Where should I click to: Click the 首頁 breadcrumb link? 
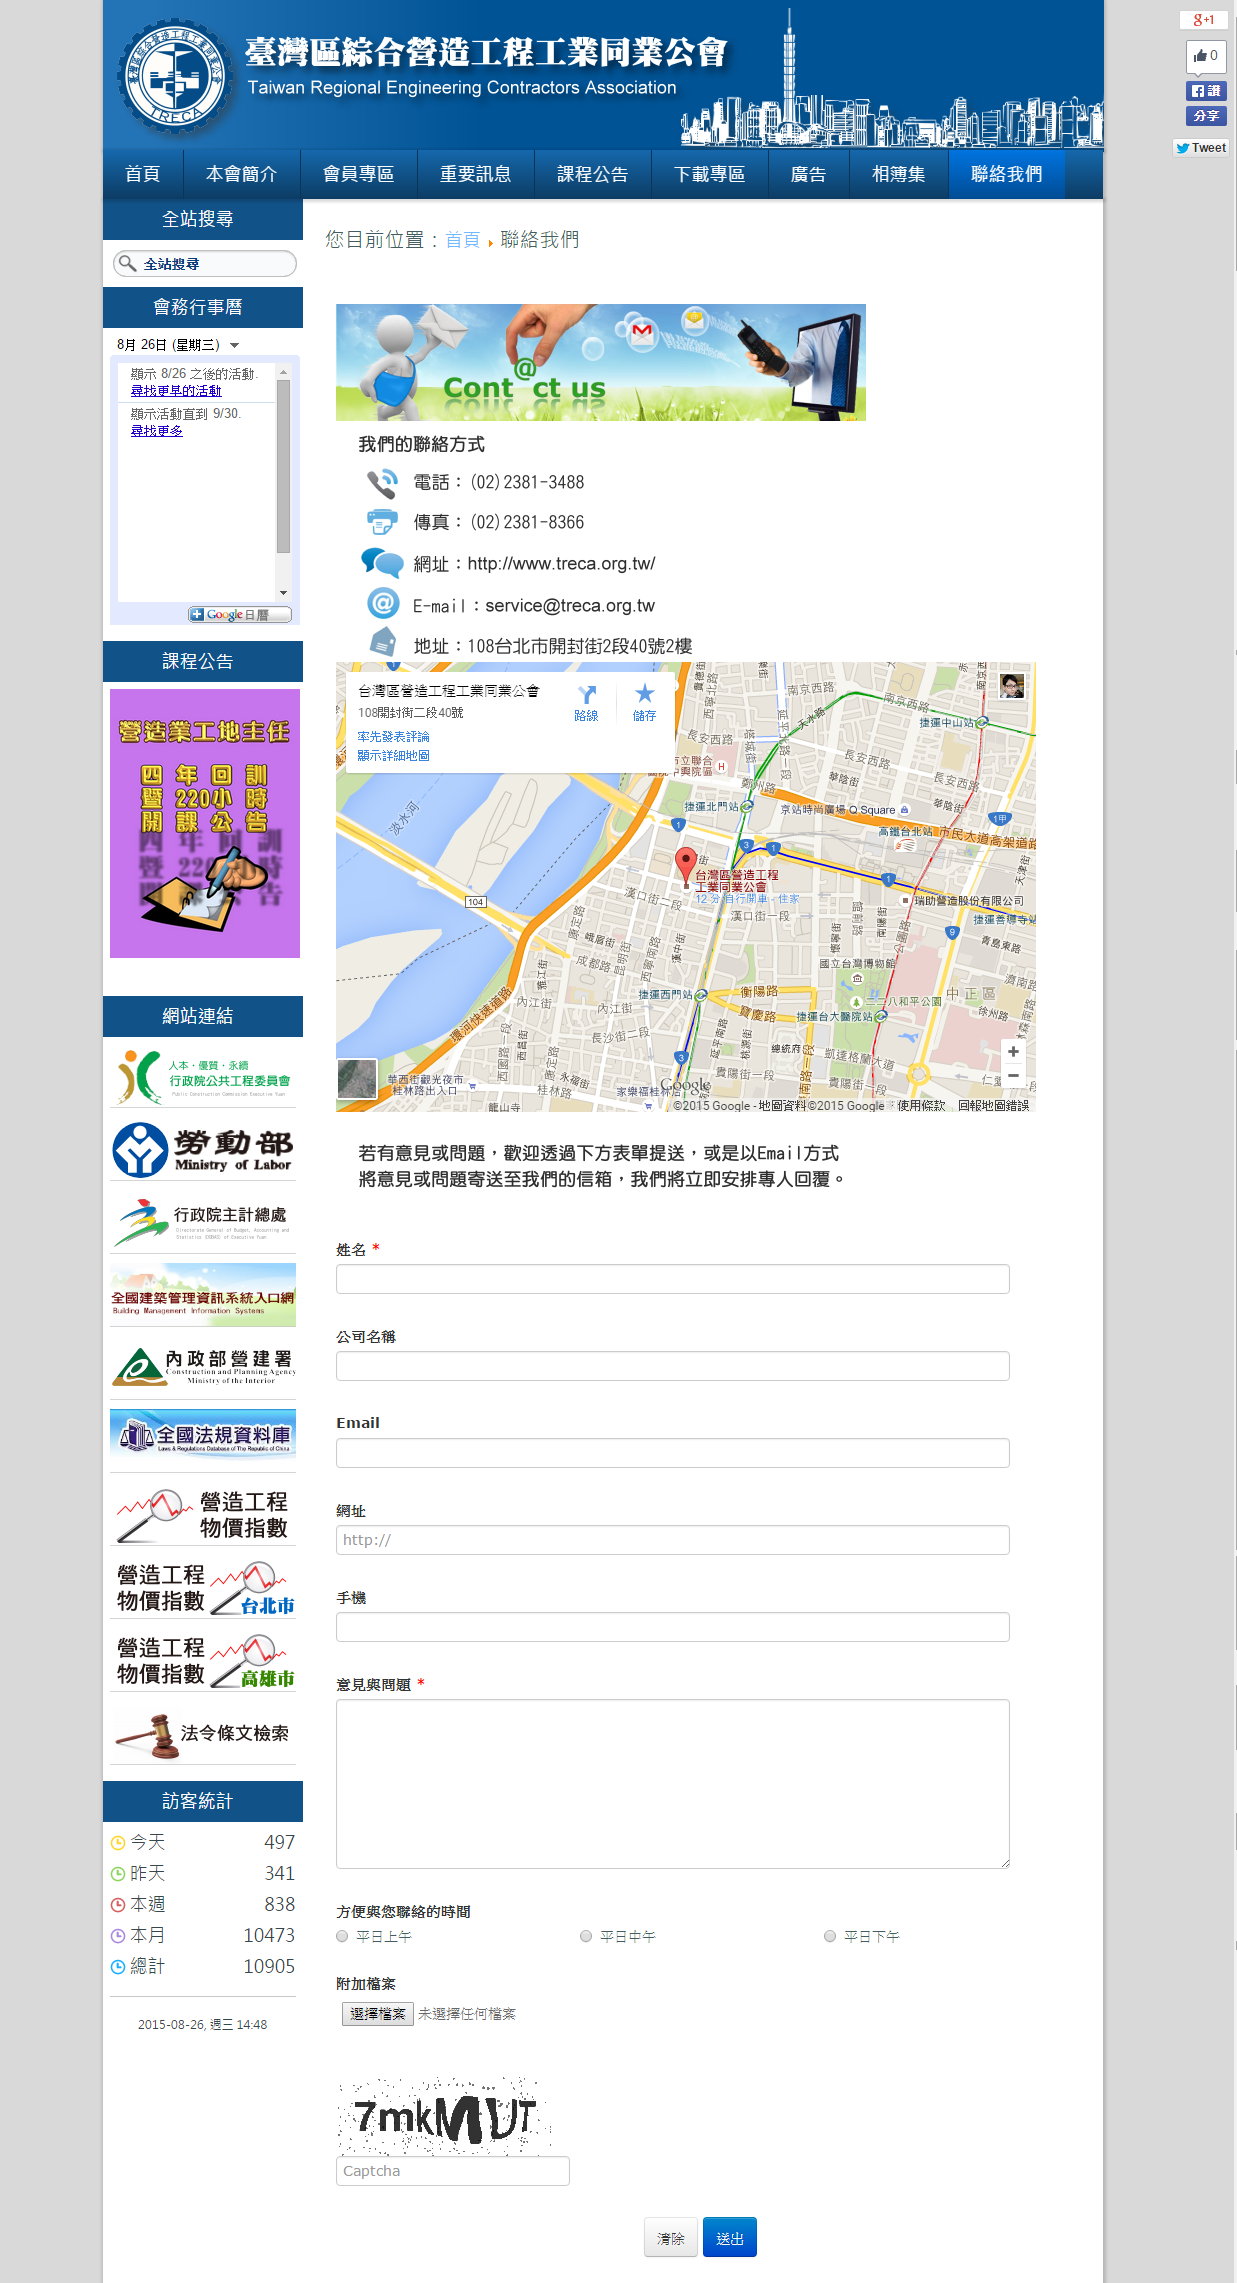pos(462,240)
